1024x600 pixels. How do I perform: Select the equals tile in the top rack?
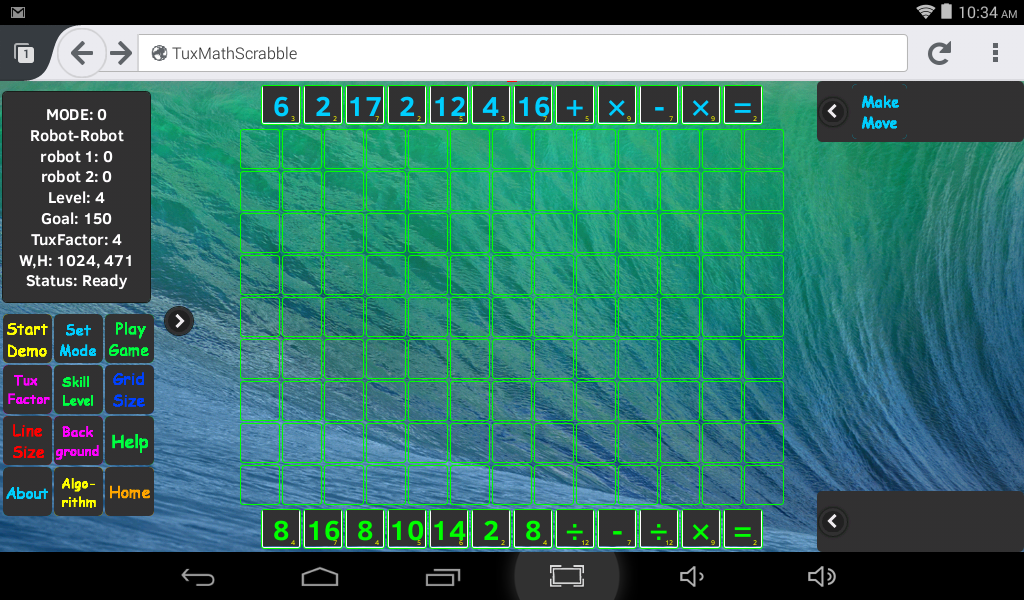coord(743,104)
